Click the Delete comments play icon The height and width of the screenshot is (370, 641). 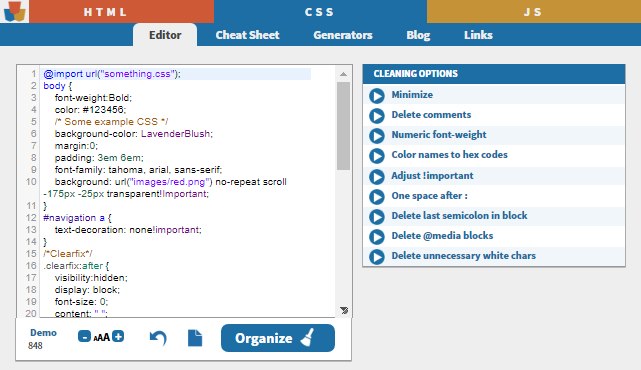[377, 116]
